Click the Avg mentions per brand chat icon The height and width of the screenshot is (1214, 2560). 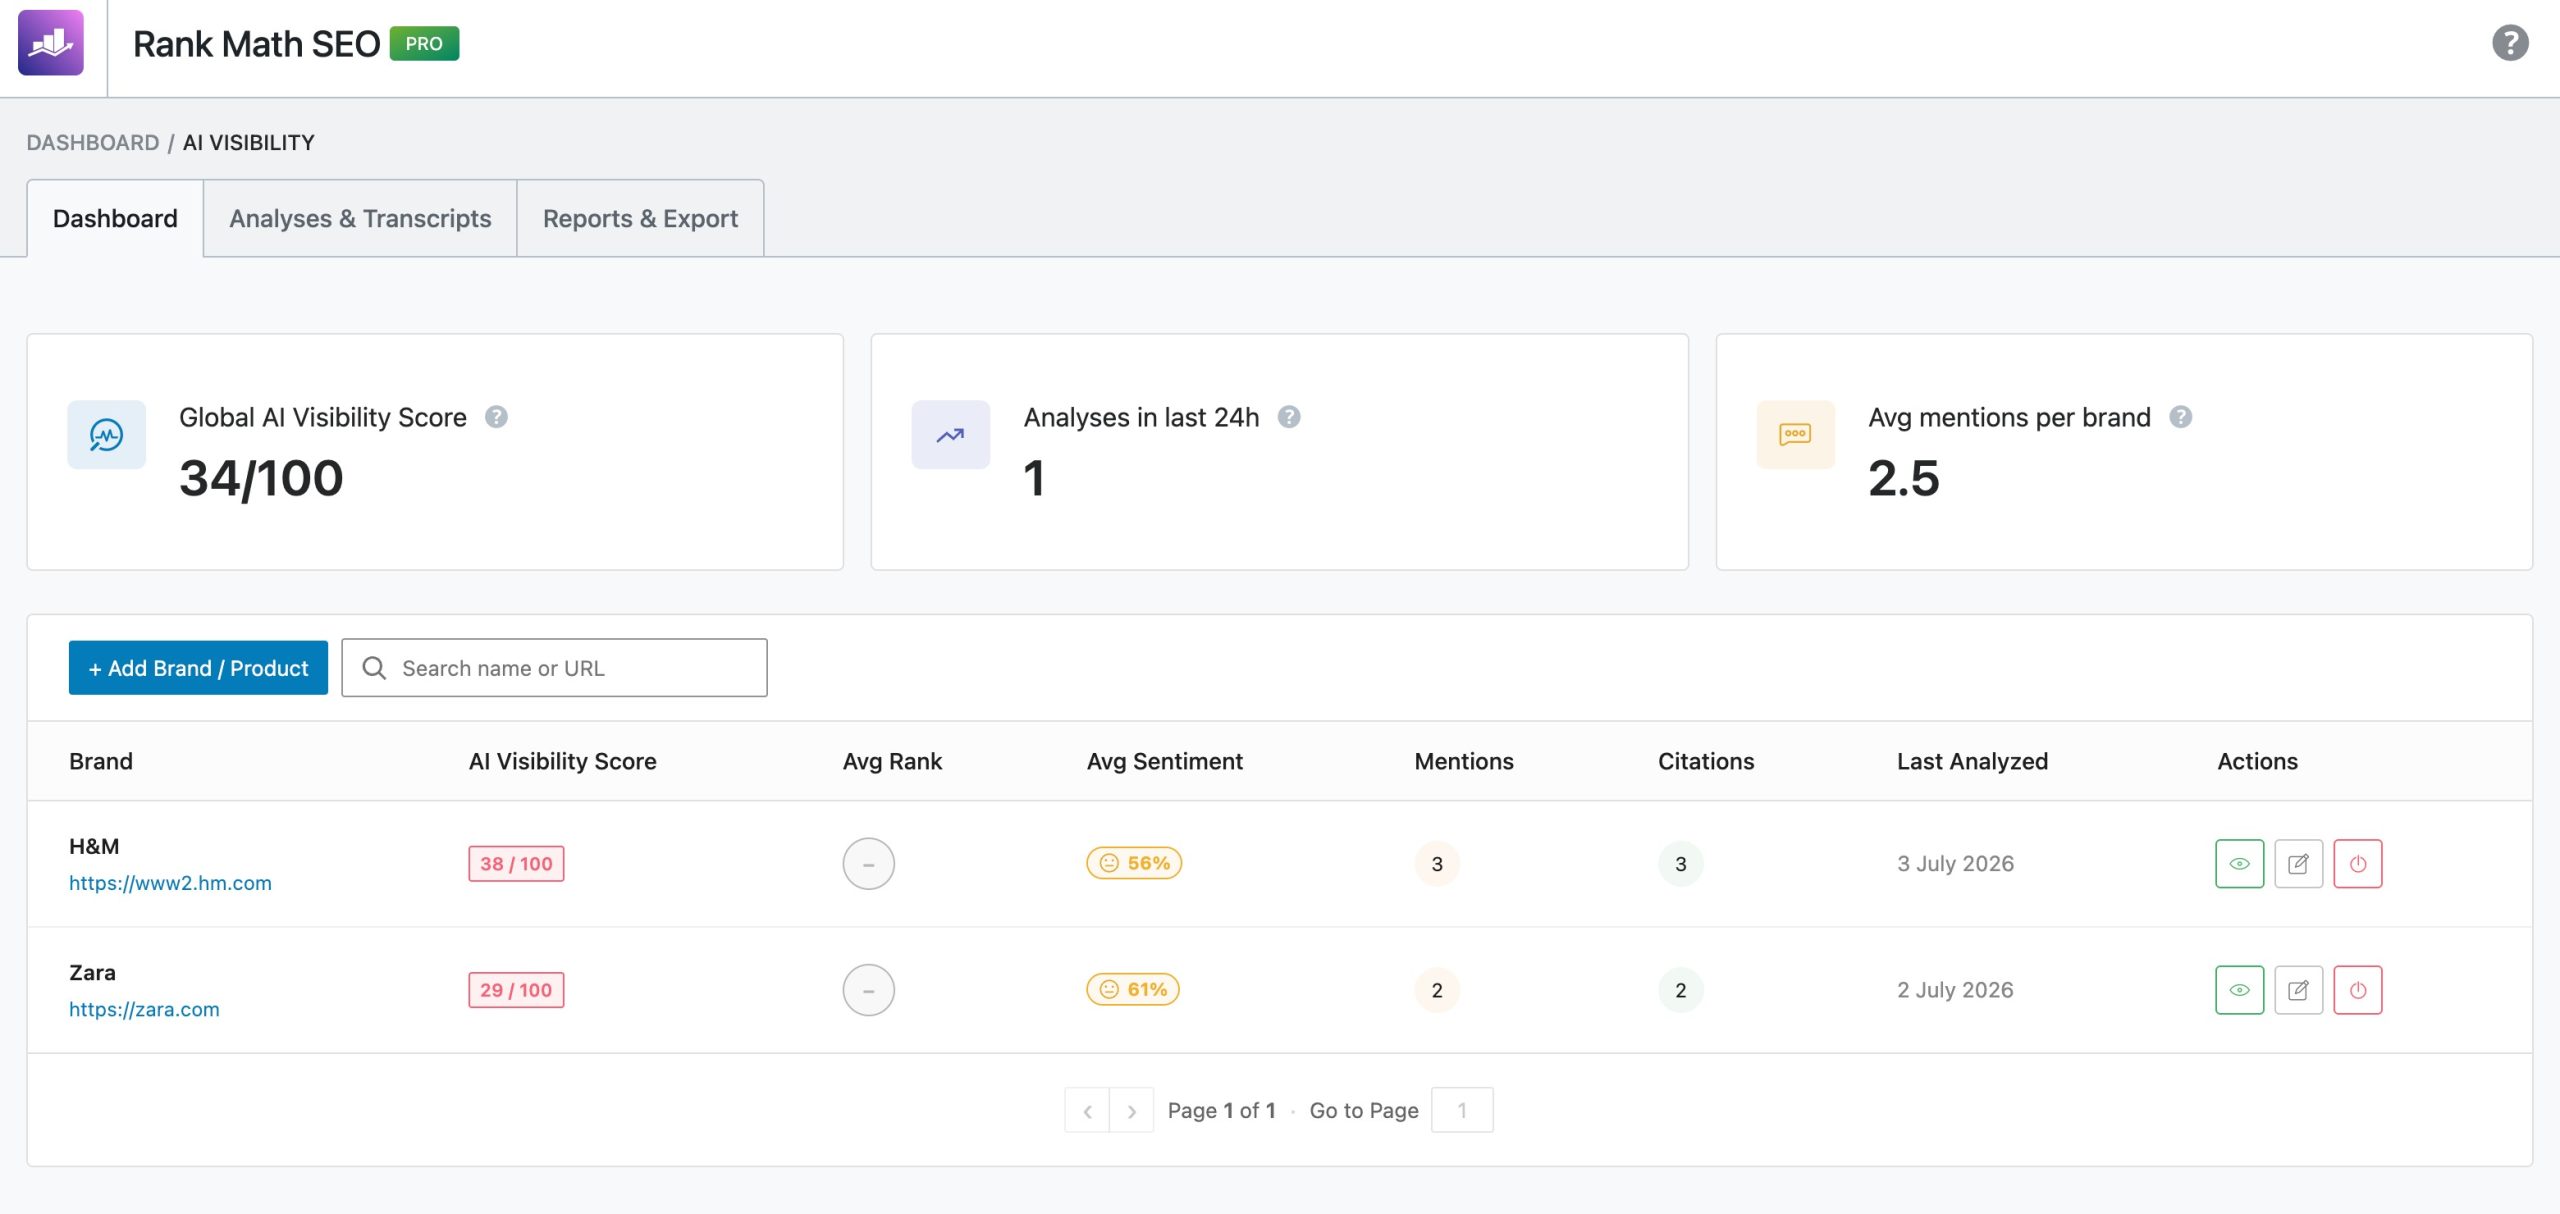click(1796, 435)
